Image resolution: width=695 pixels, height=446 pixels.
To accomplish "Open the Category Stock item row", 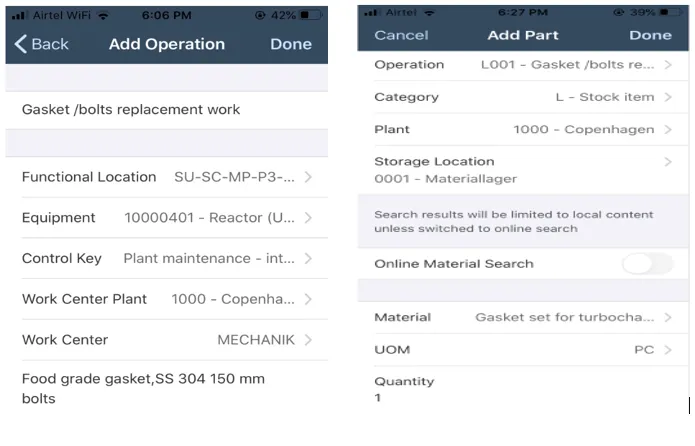I will click(x=522, y=97).
